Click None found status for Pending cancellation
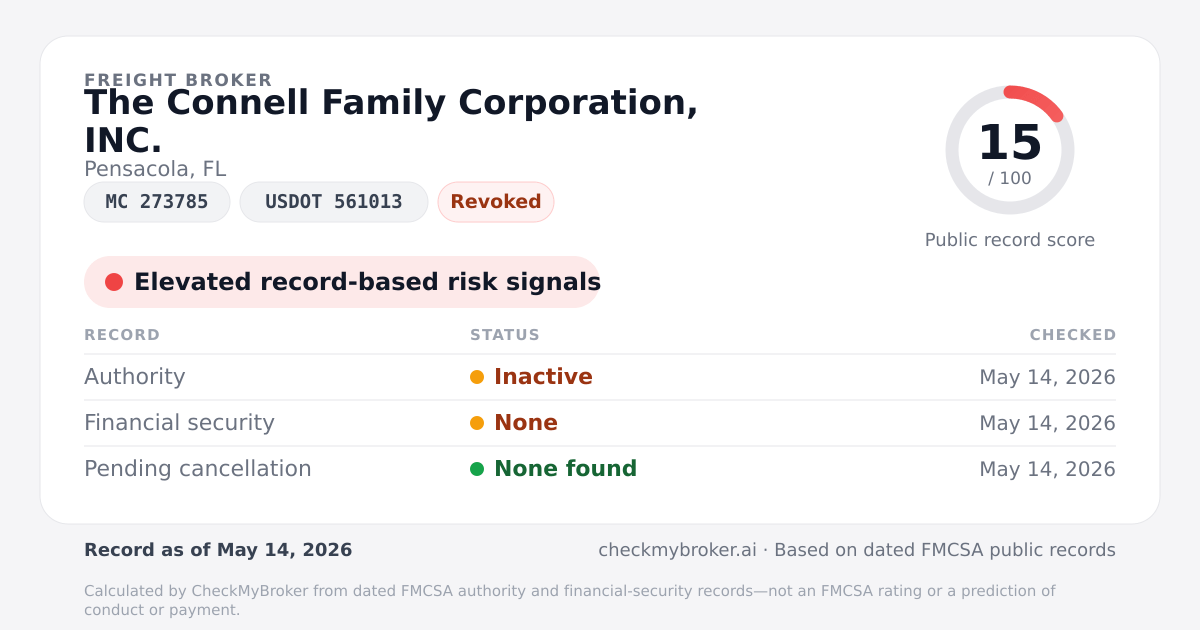Viewport: 1200px width, 630px height. (565, 469)
